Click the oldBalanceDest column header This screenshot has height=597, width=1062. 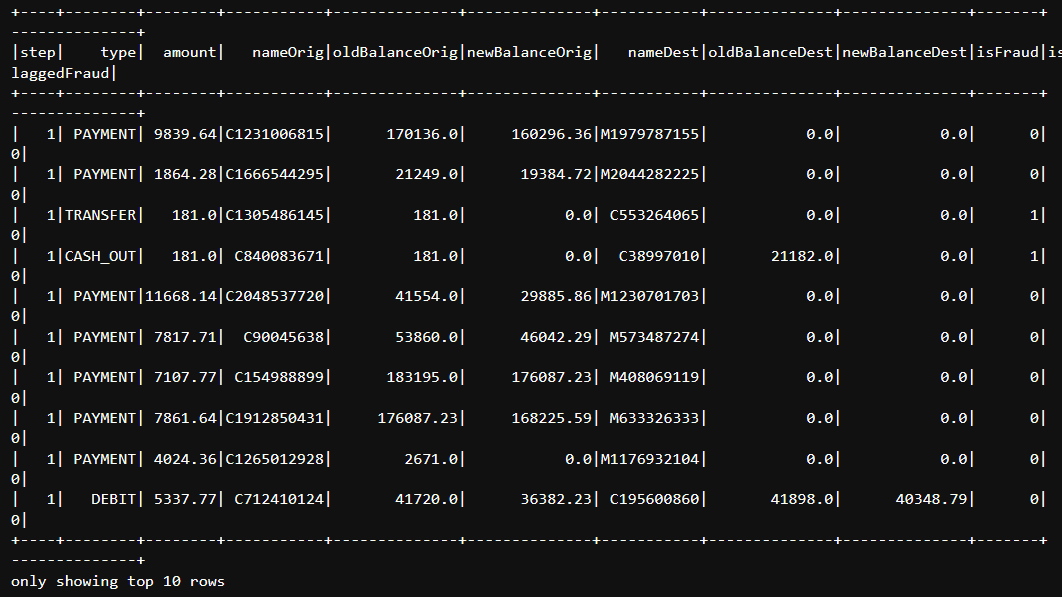coord(770,52)
